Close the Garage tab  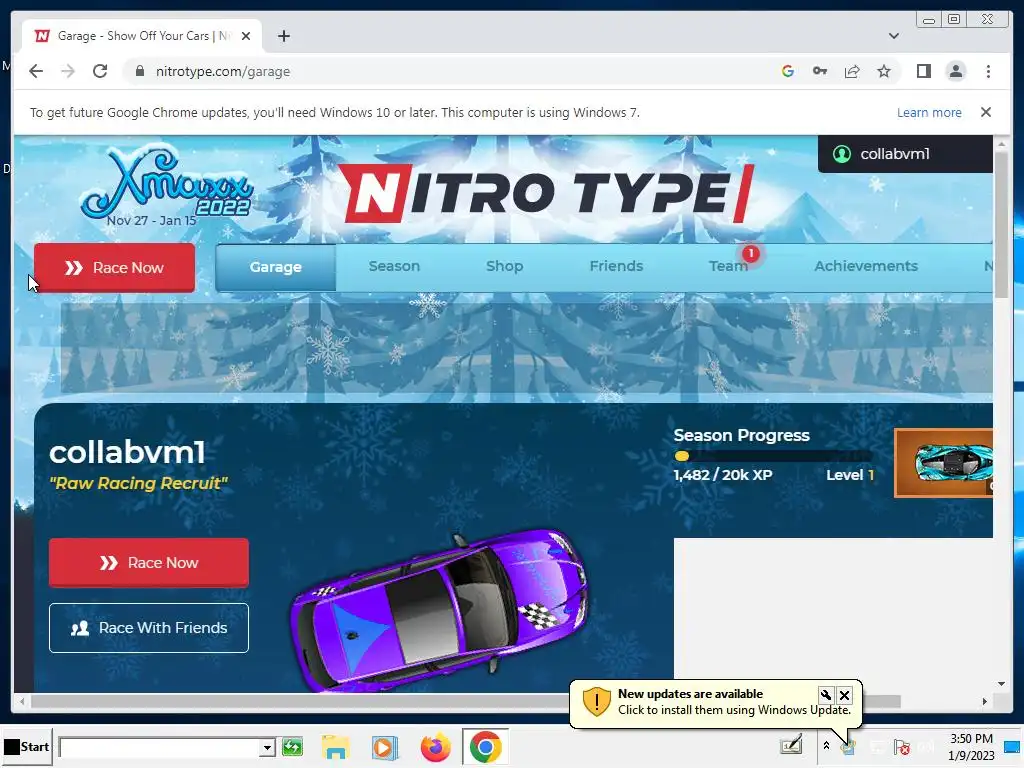(x=246, y=36)
